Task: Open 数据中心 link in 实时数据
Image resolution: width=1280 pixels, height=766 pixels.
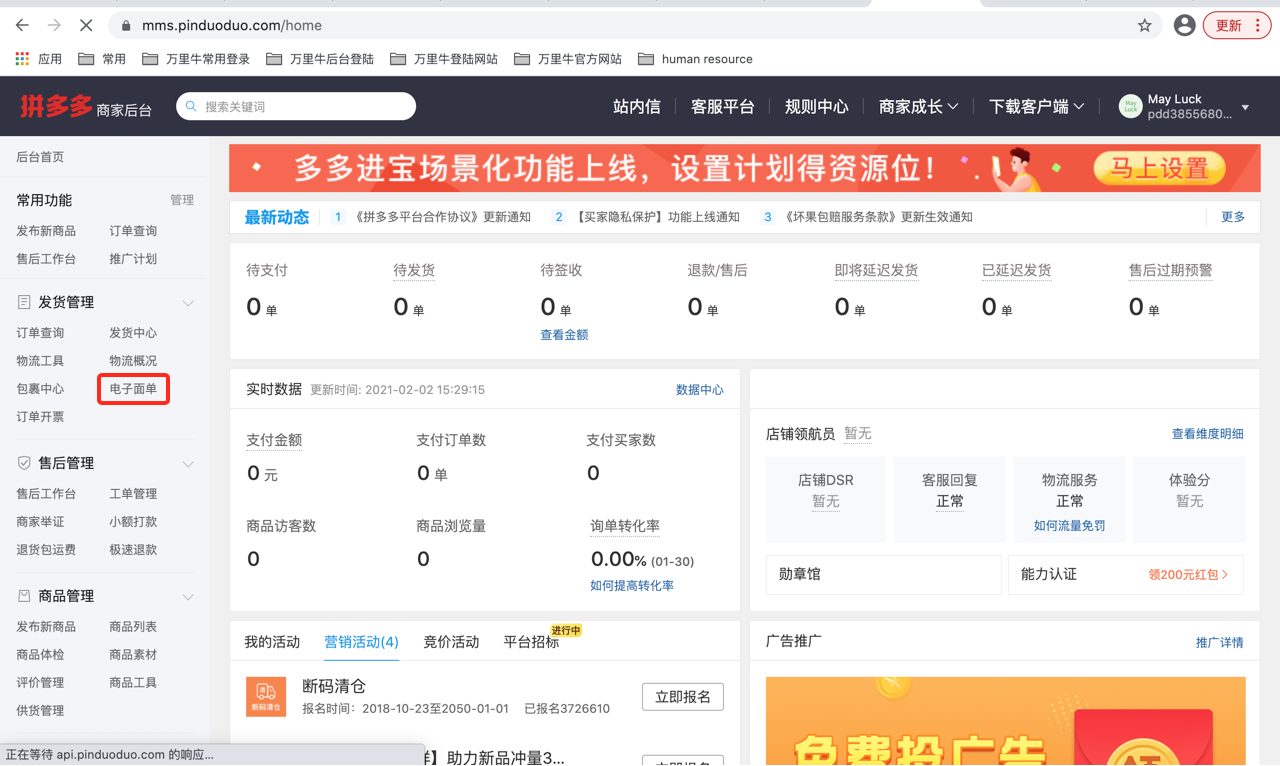Action: pyautogui.click(x=700, y=390)
